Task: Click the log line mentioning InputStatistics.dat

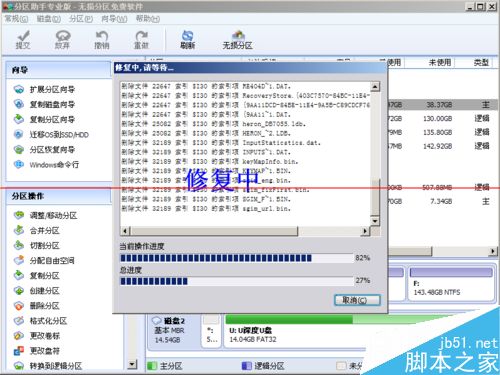Action: pyautogui.click(x=221, y=143)
